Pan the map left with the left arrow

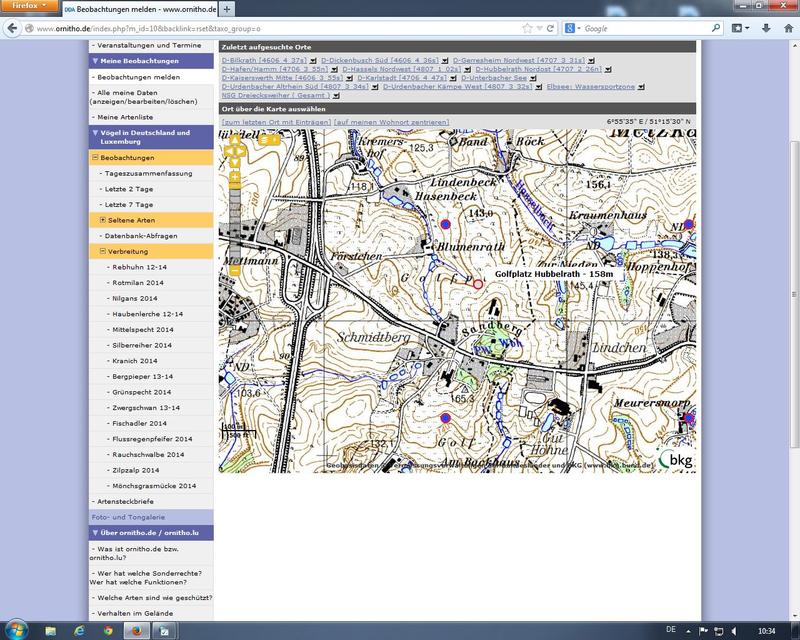point(229,151)
